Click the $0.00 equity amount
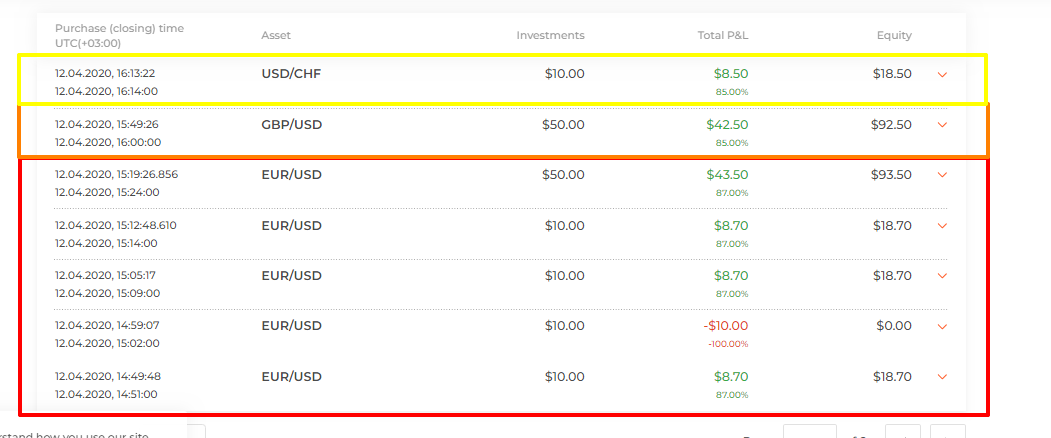Screen dimensions: 1051x438 (x=893, y=326)
